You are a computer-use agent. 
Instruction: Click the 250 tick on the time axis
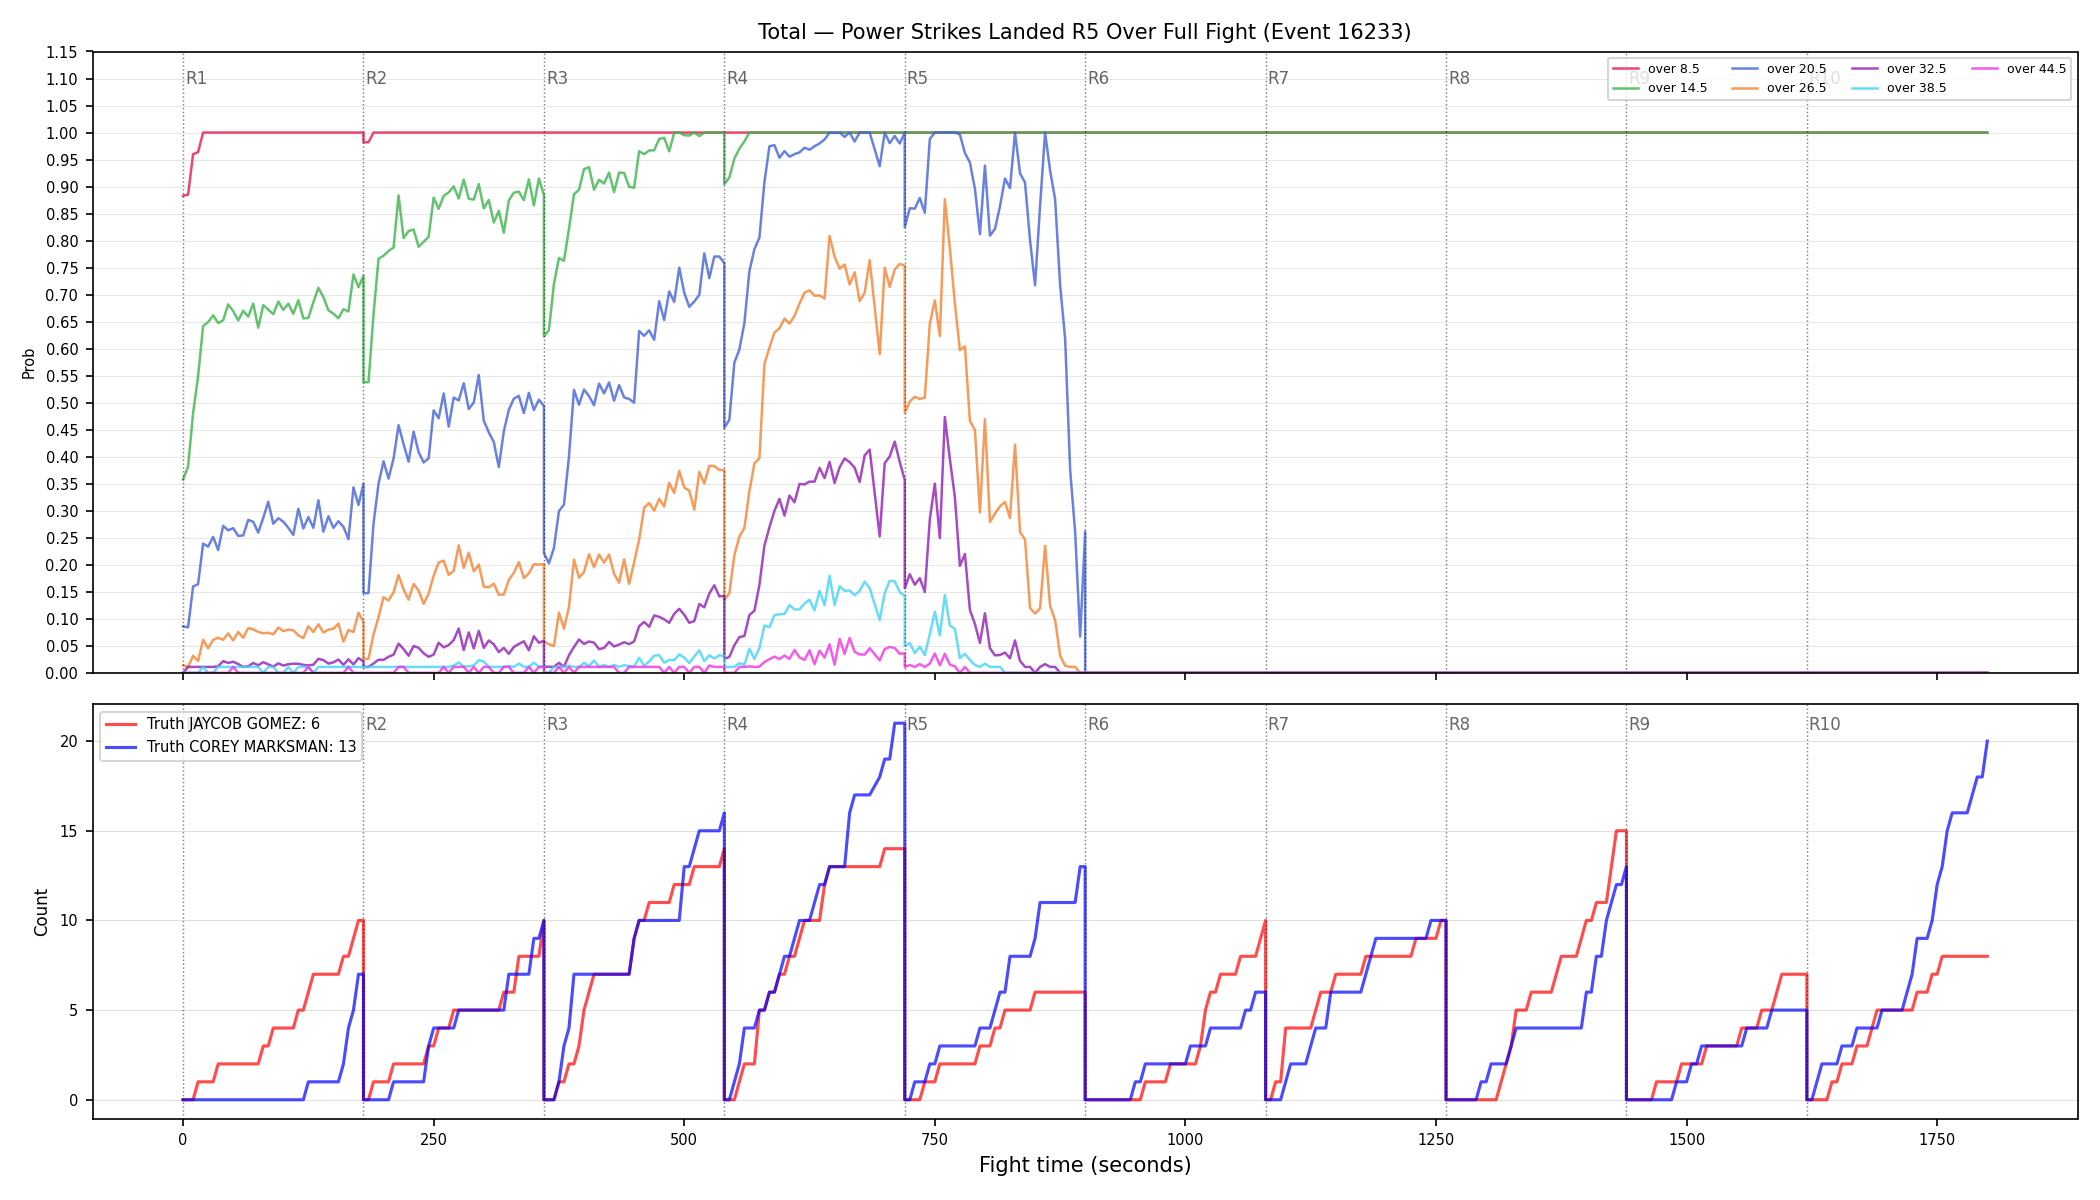[x=433, y=1139]
